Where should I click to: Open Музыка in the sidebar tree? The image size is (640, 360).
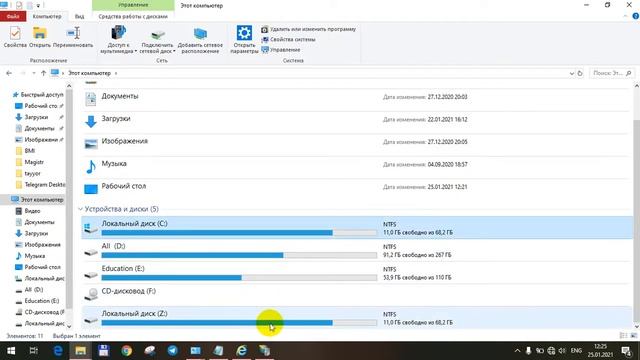(35, 256)
